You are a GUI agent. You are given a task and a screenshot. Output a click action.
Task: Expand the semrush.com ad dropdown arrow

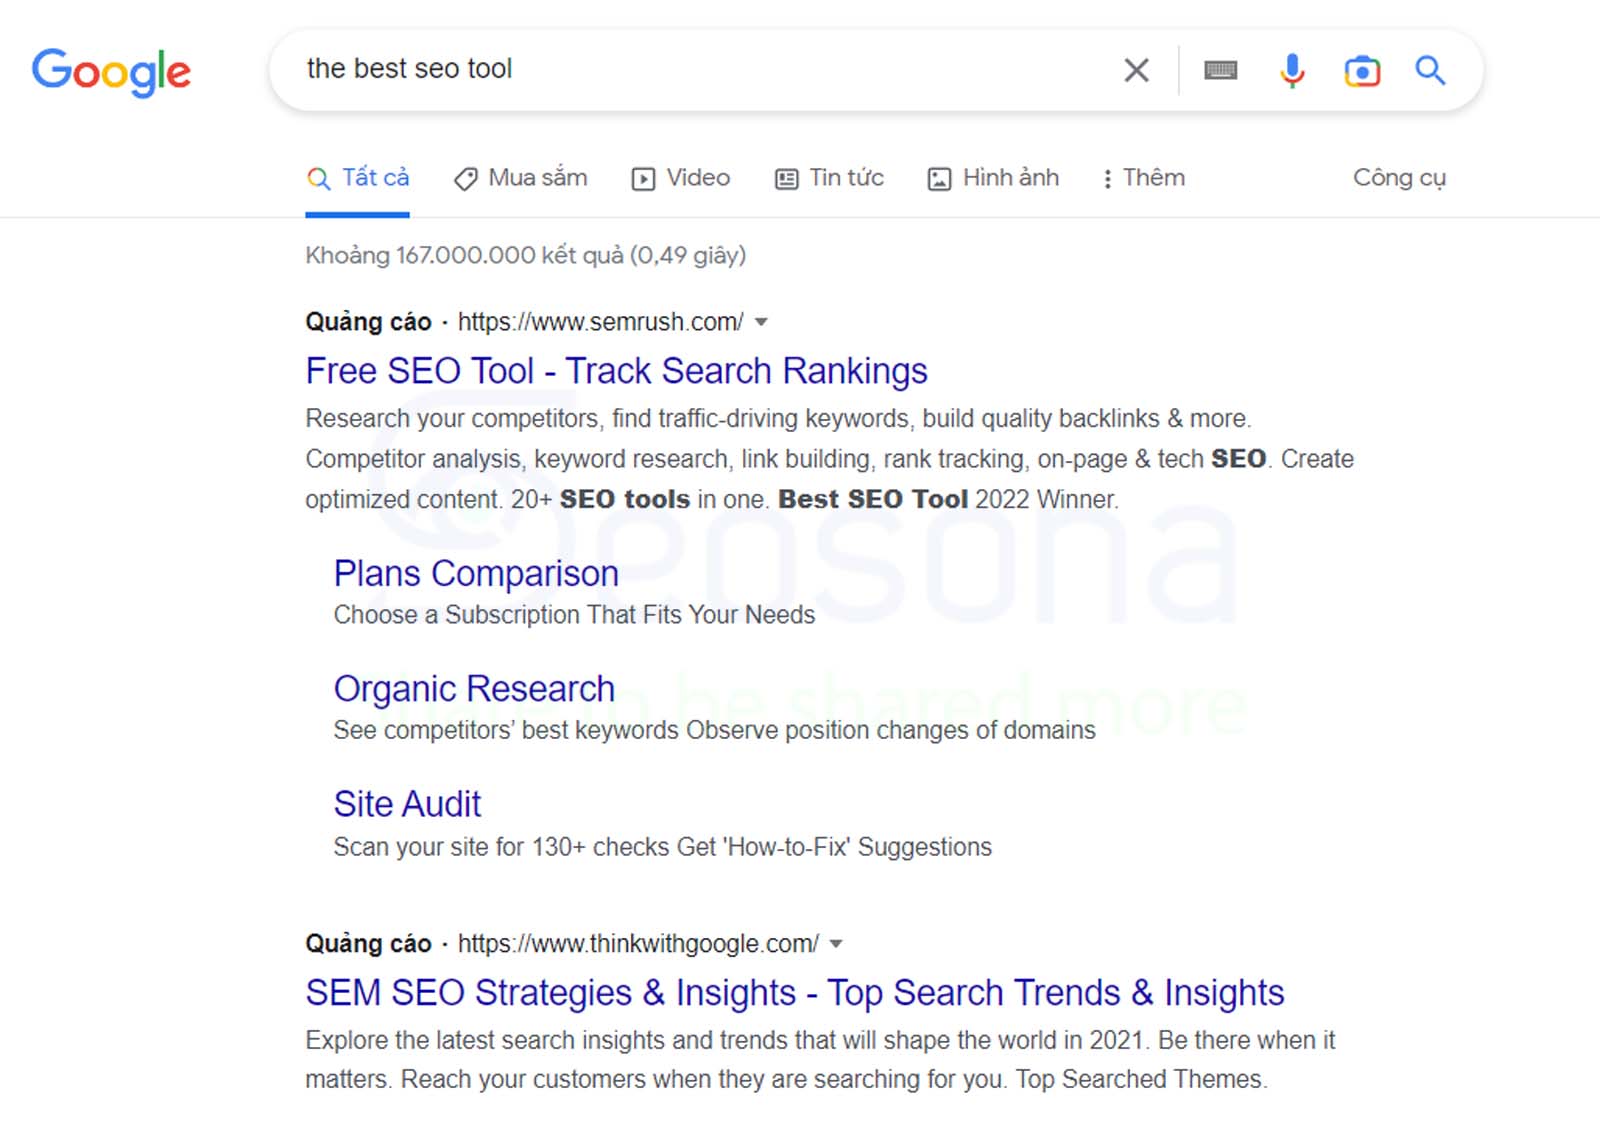(761, 322)
